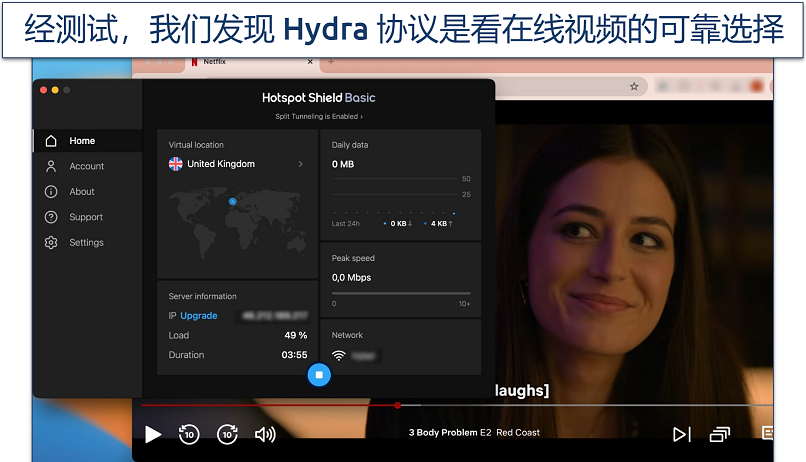Click the Duration 03:55 value

point(294,355)
